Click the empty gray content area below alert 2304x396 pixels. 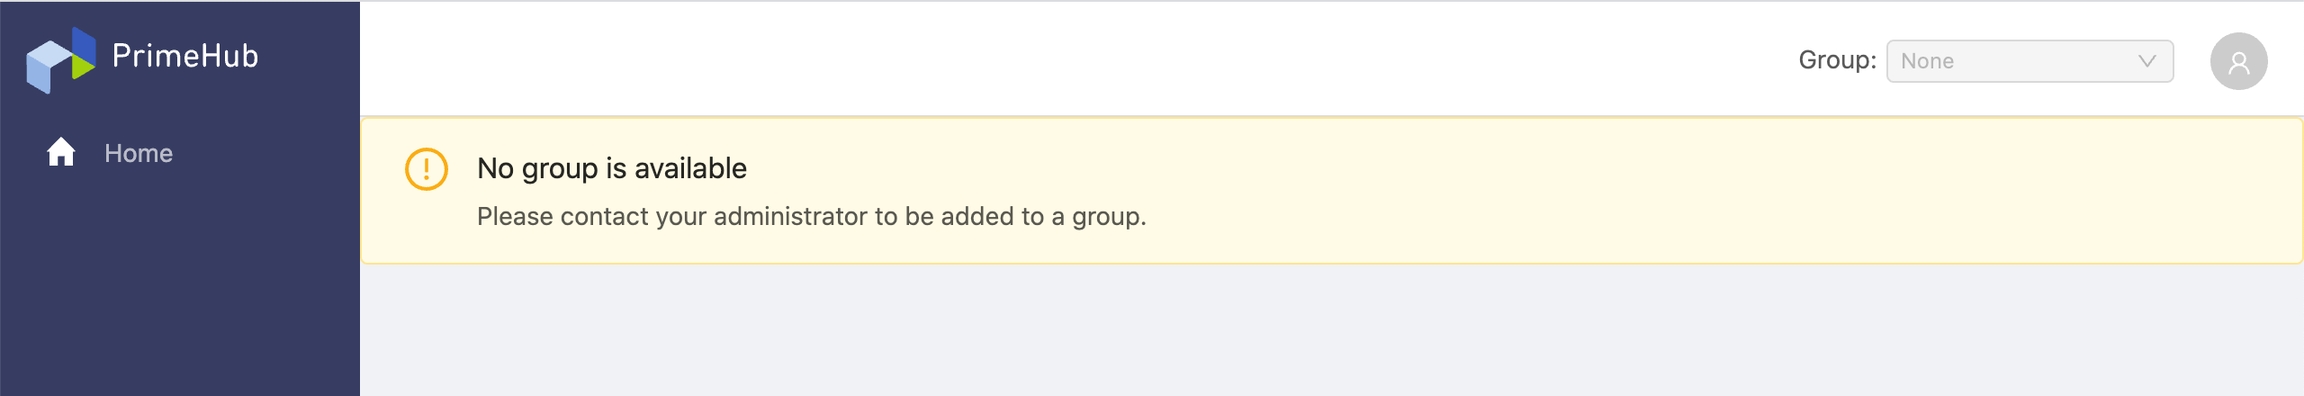pos(1330,330)
